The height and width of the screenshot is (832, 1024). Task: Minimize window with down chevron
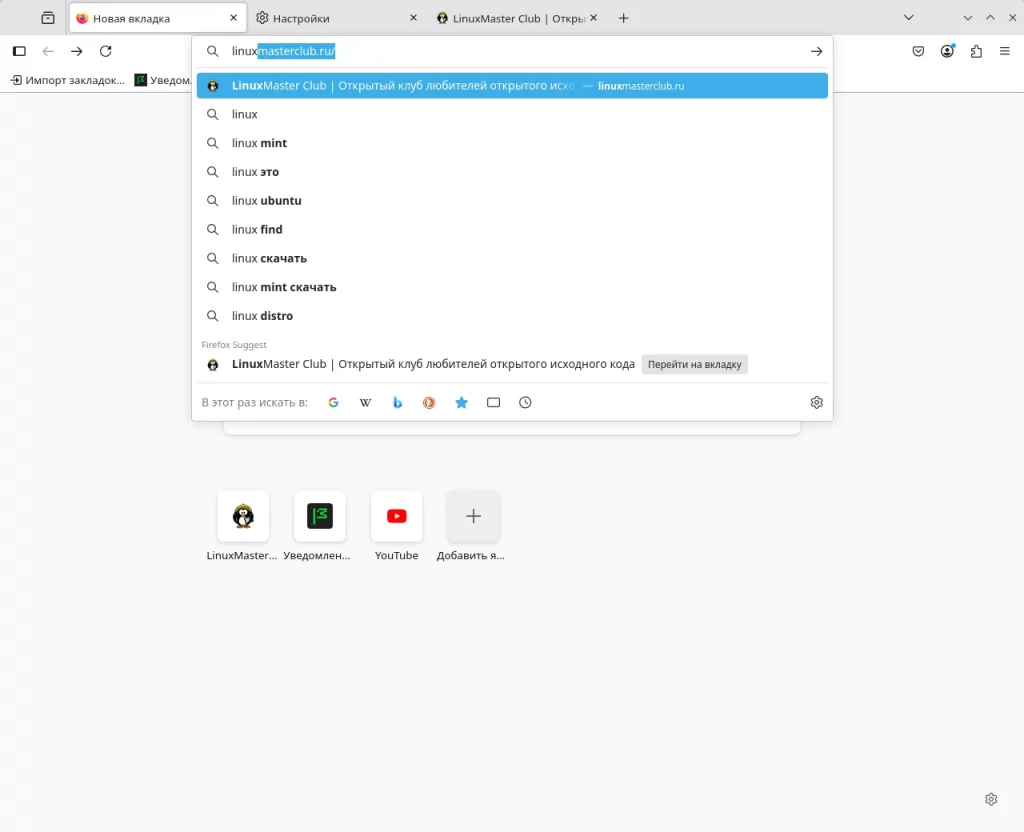click(x=967, y=18)
